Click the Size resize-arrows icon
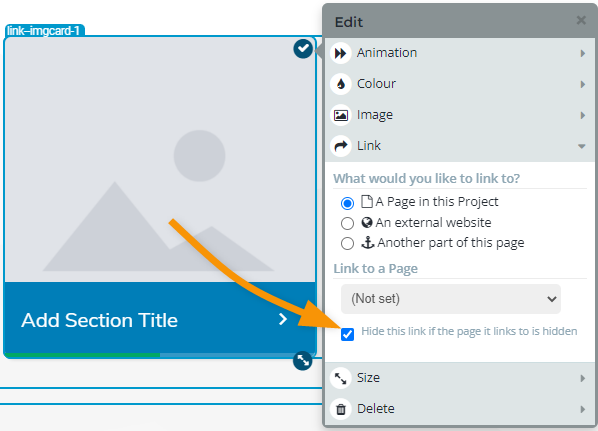 pyautogui.click(x=341, y=378)
